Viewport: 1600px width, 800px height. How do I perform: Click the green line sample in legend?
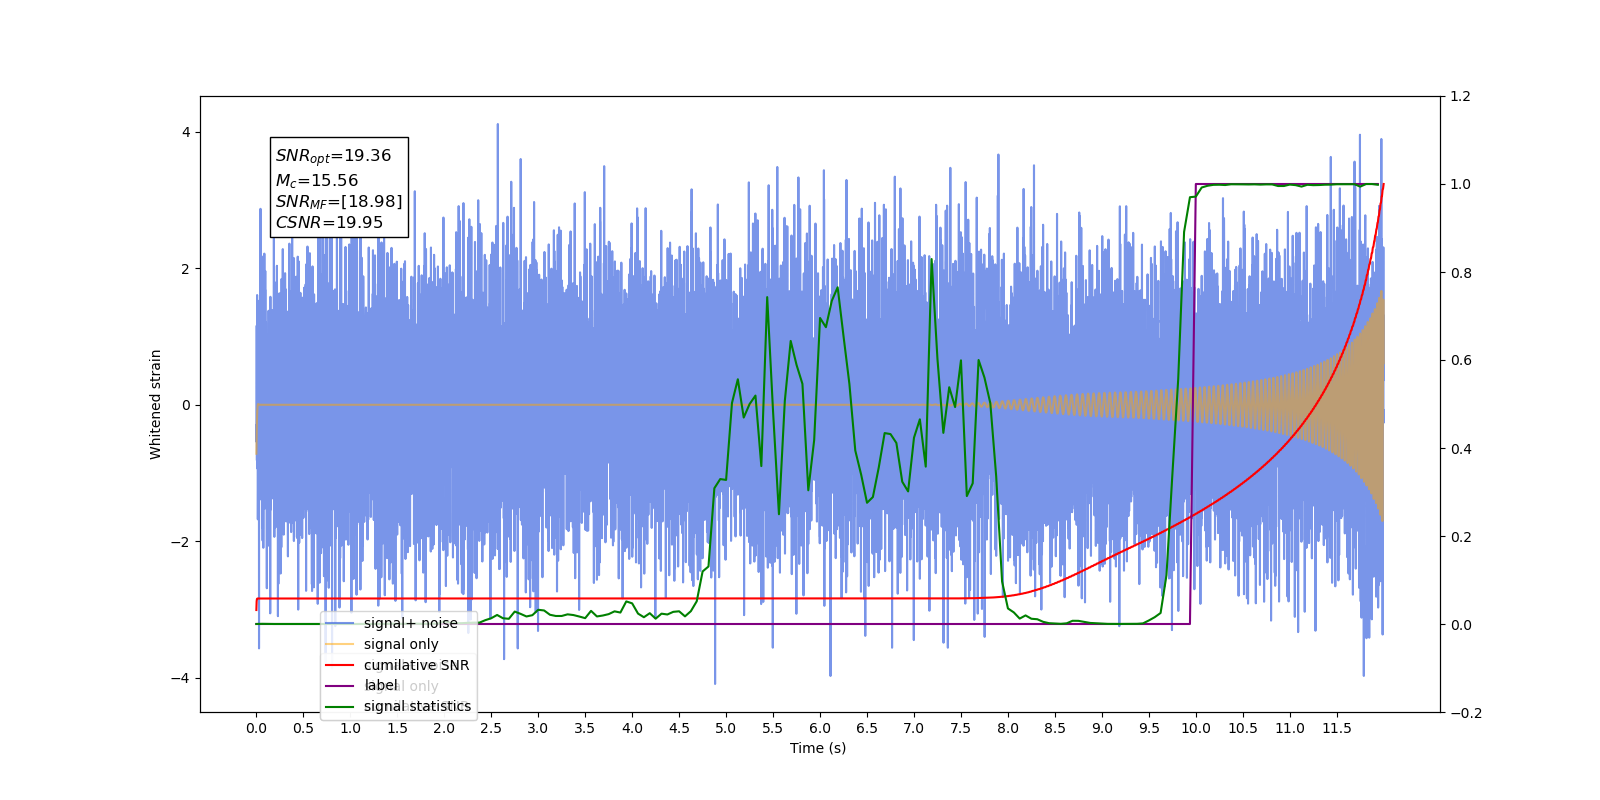[x=340, y=706]
